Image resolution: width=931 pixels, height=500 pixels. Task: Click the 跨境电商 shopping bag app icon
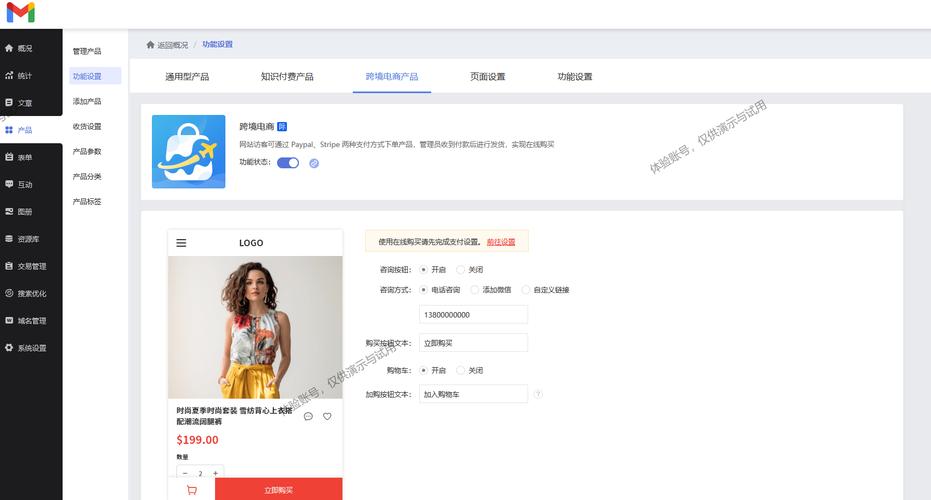point(188,151)
